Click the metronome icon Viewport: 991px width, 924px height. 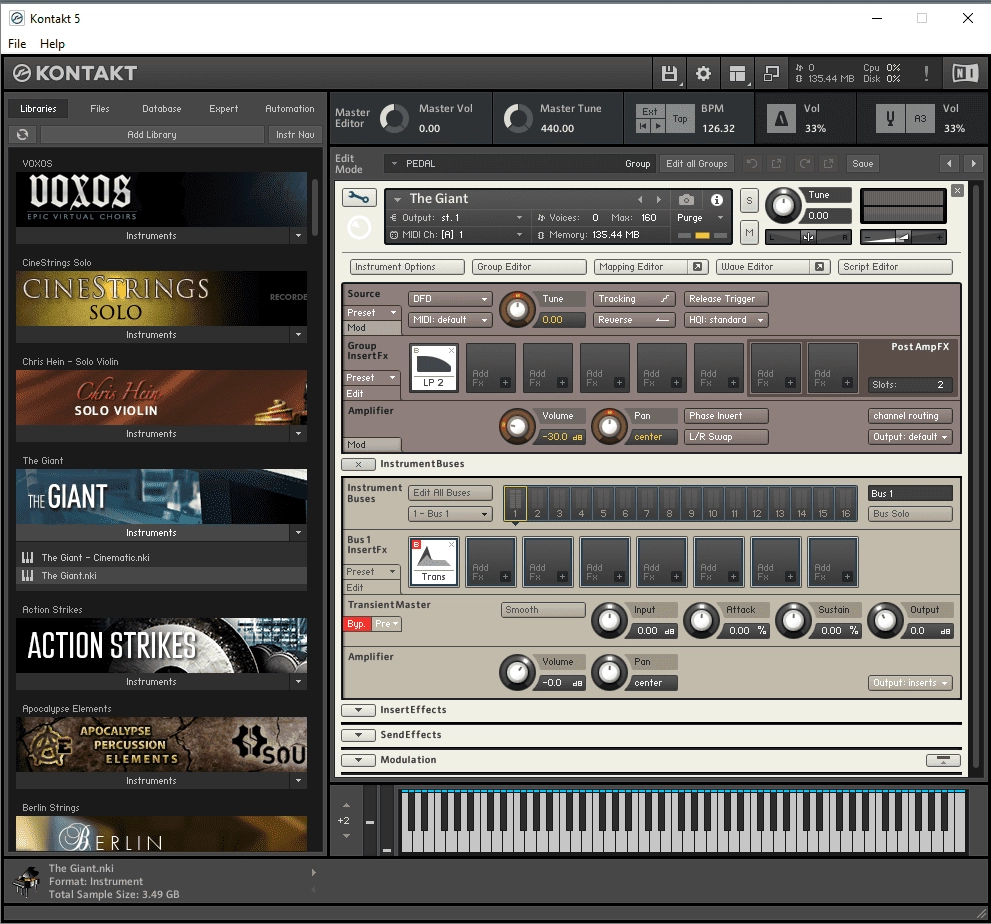click(x=781, y=118)
